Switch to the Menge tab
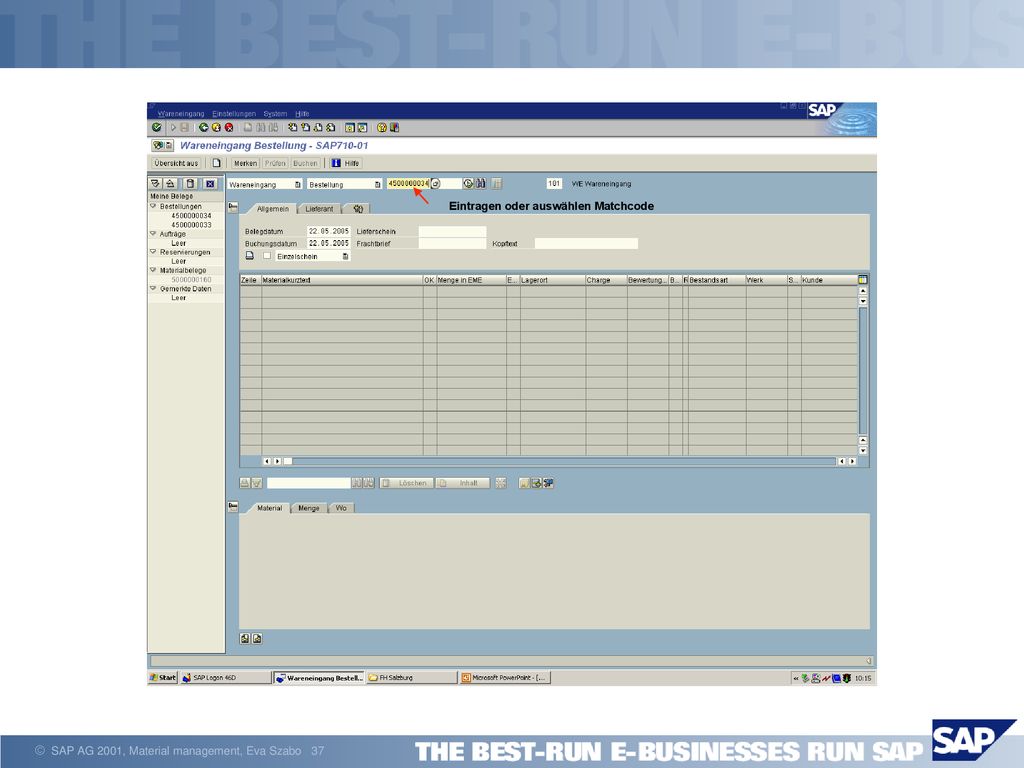 309,508
